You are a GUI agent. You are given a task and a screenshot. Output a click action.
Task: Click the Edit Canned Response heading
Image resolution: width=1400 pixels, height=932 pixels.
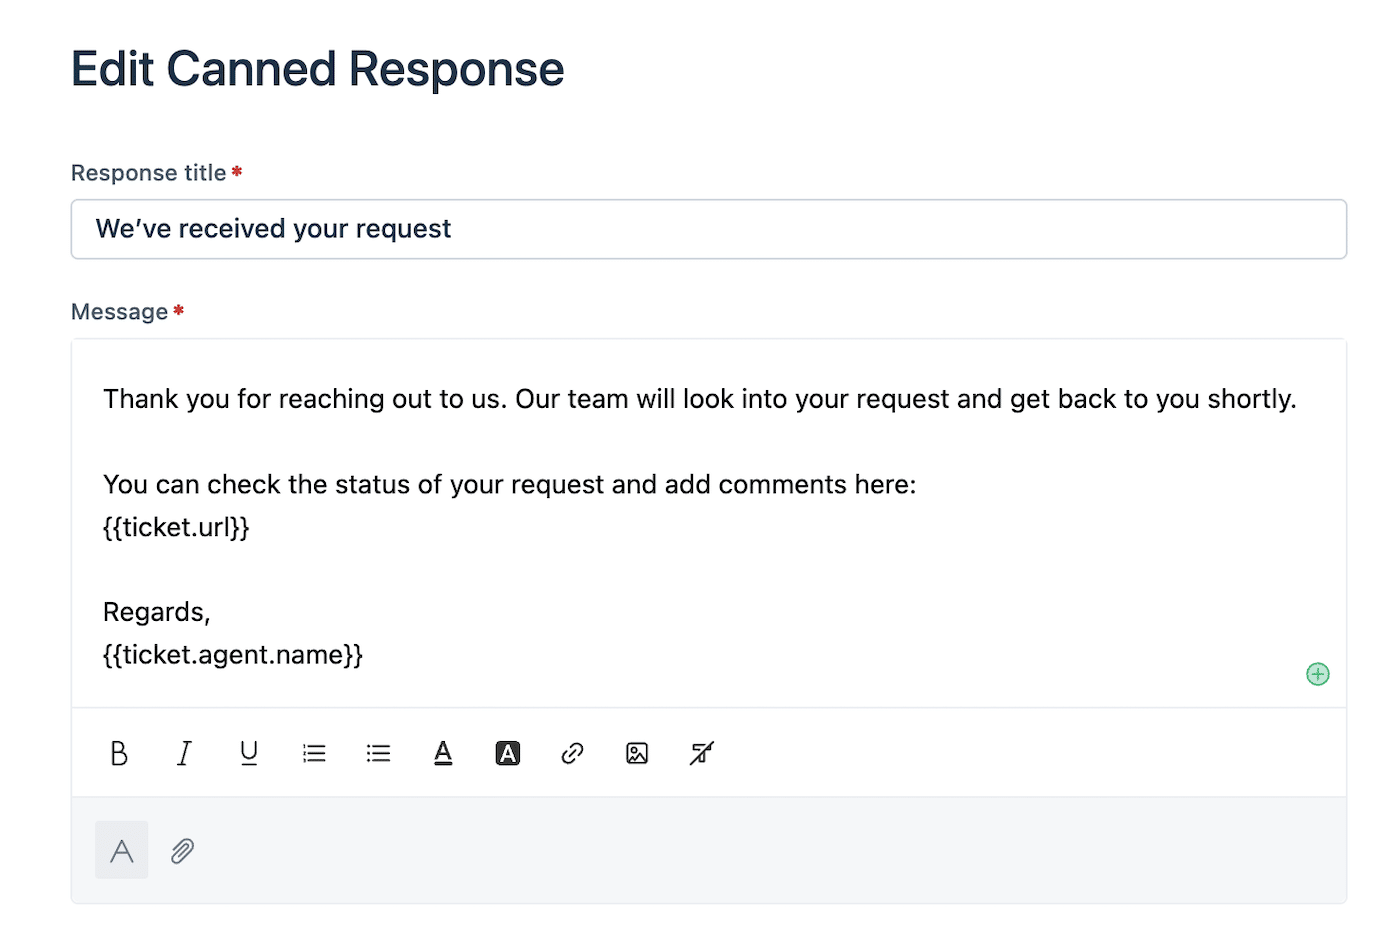(x=317, y=68)
